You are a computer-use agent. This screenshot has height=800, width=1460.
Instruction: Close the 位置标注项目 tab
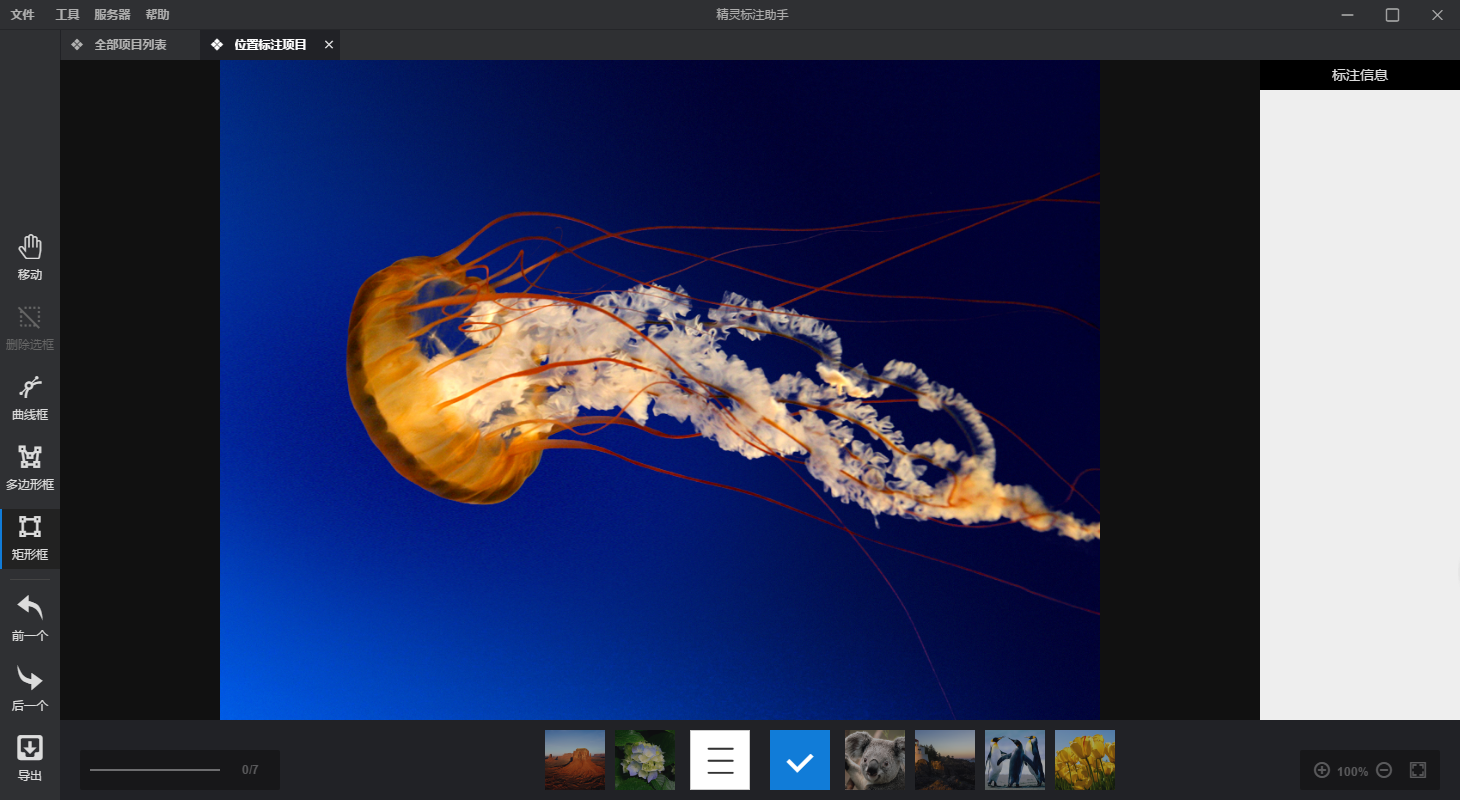[x=329, y=45]
